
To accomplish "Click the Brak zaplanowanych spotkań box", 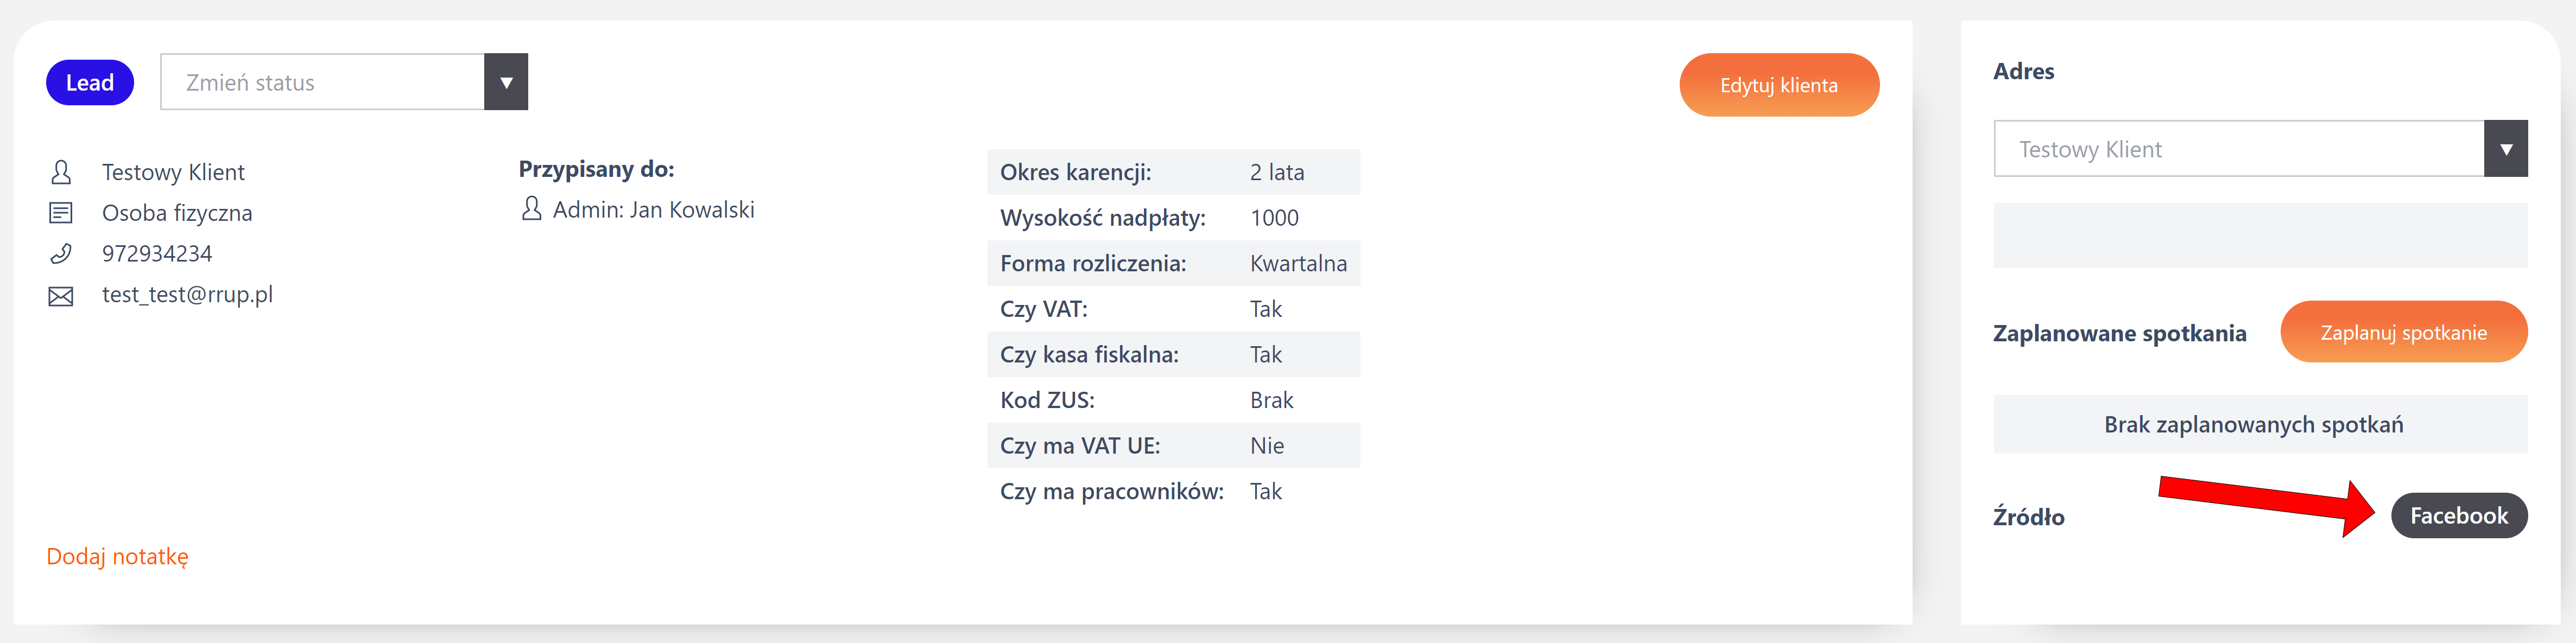I will point(2259,425).
